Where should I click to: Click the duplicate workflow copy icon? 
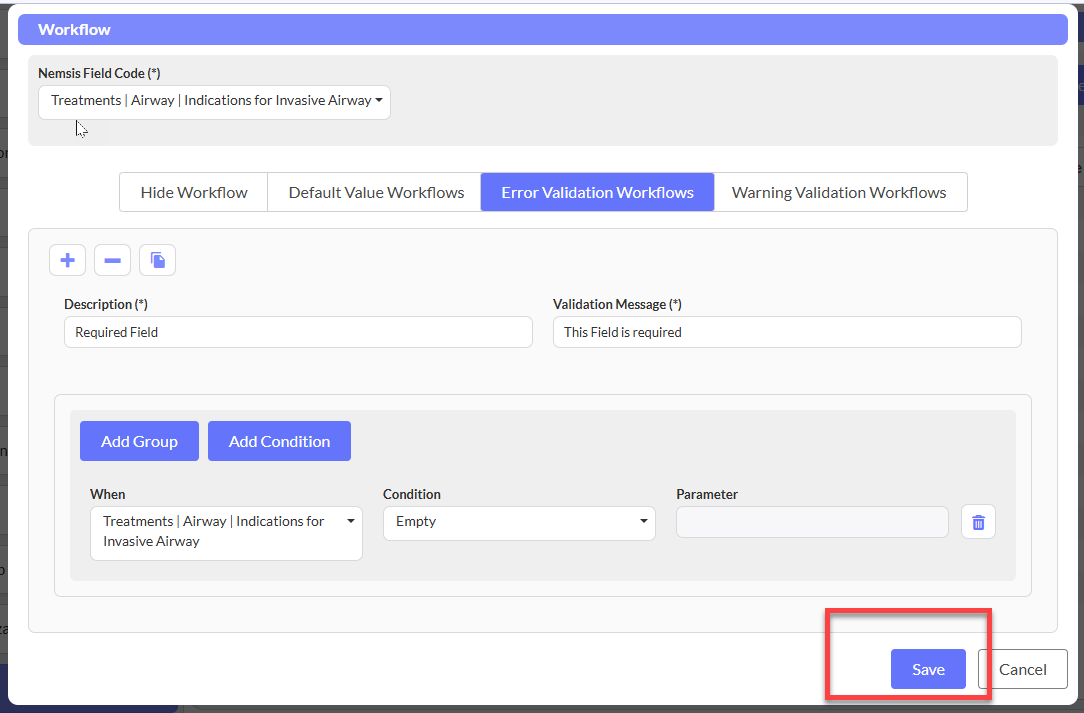157,260
